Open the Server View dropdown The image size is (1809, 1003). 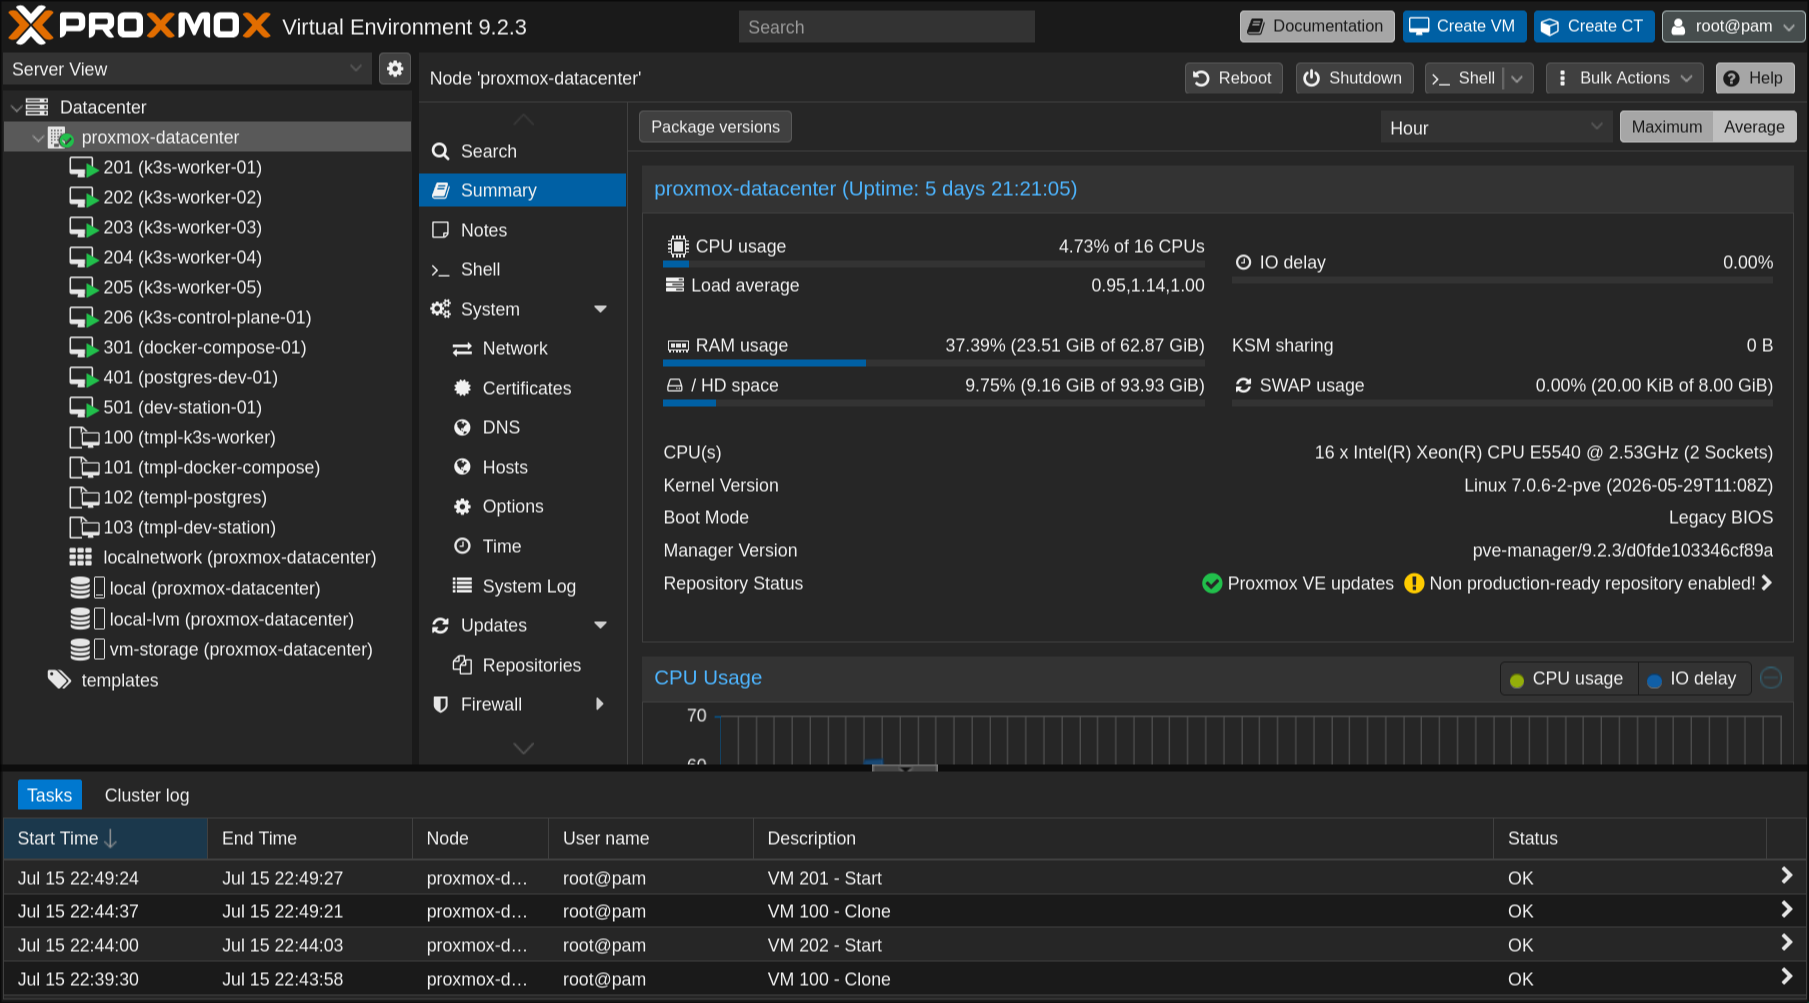356,68
